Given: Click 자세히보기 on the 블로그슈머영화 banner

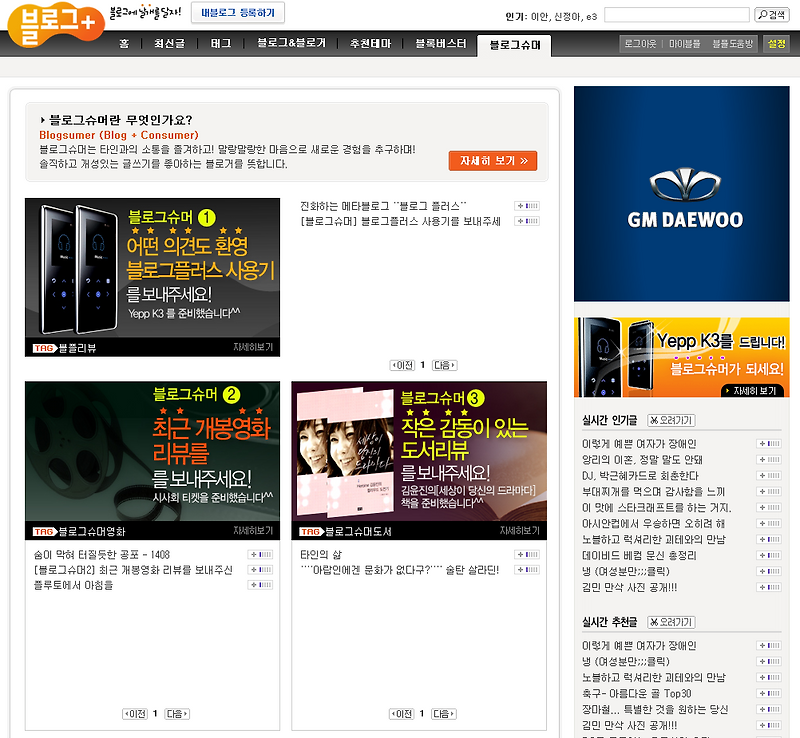Looking at the screenshot, I should click(253, 530).
